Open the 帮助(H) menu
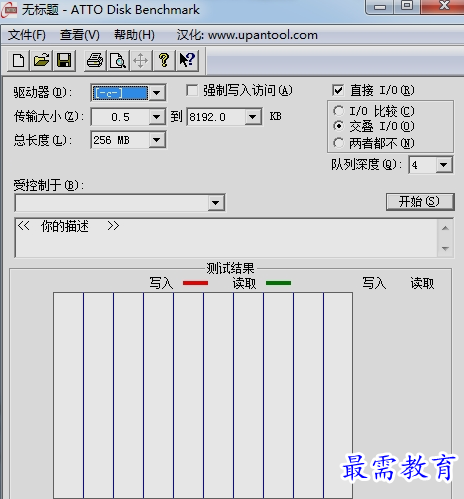Screen dimensions: 464x499 click(x=134, y=35)
